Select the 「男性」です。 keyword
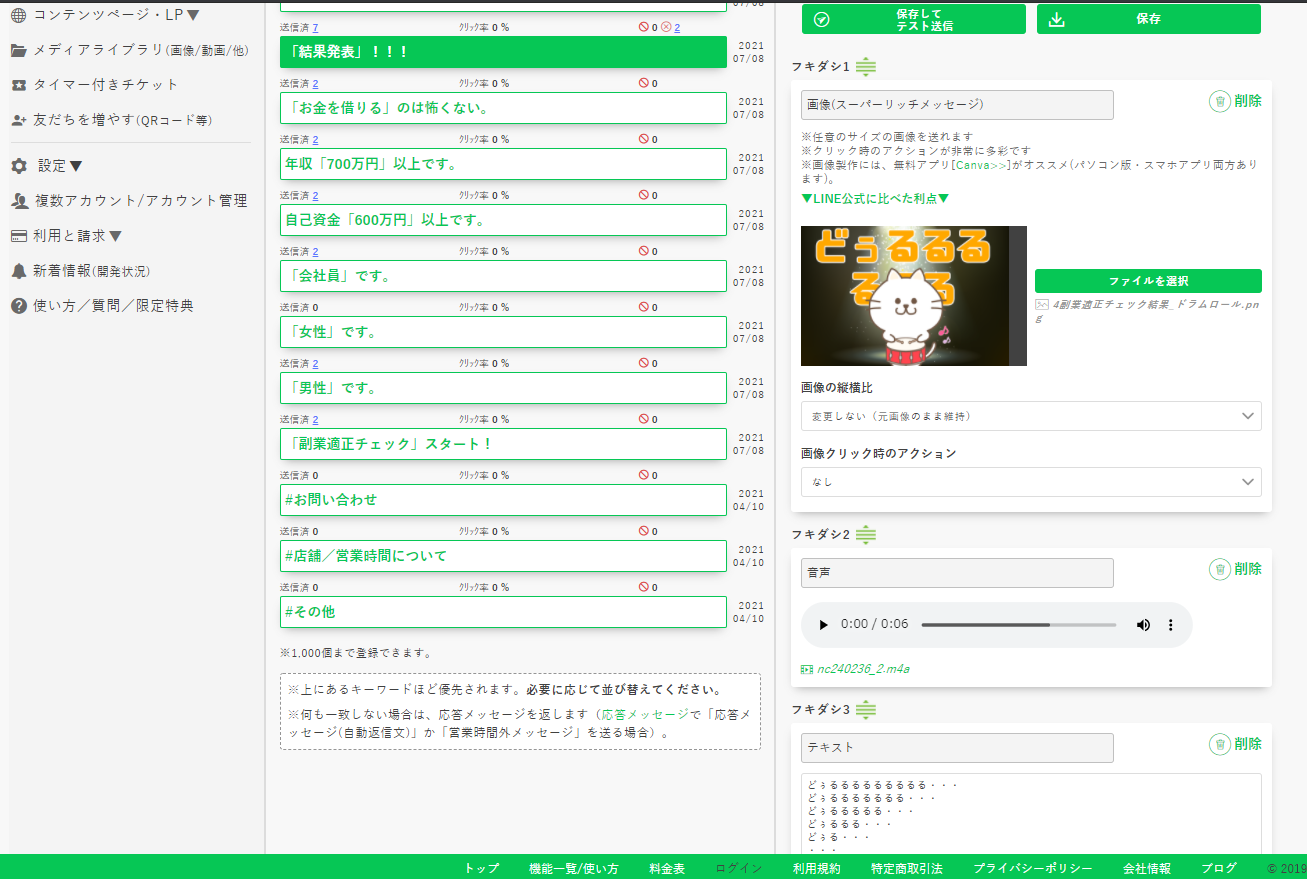Image resolution: width=1307 pixels, height=879 pixels. pos(503,388)
